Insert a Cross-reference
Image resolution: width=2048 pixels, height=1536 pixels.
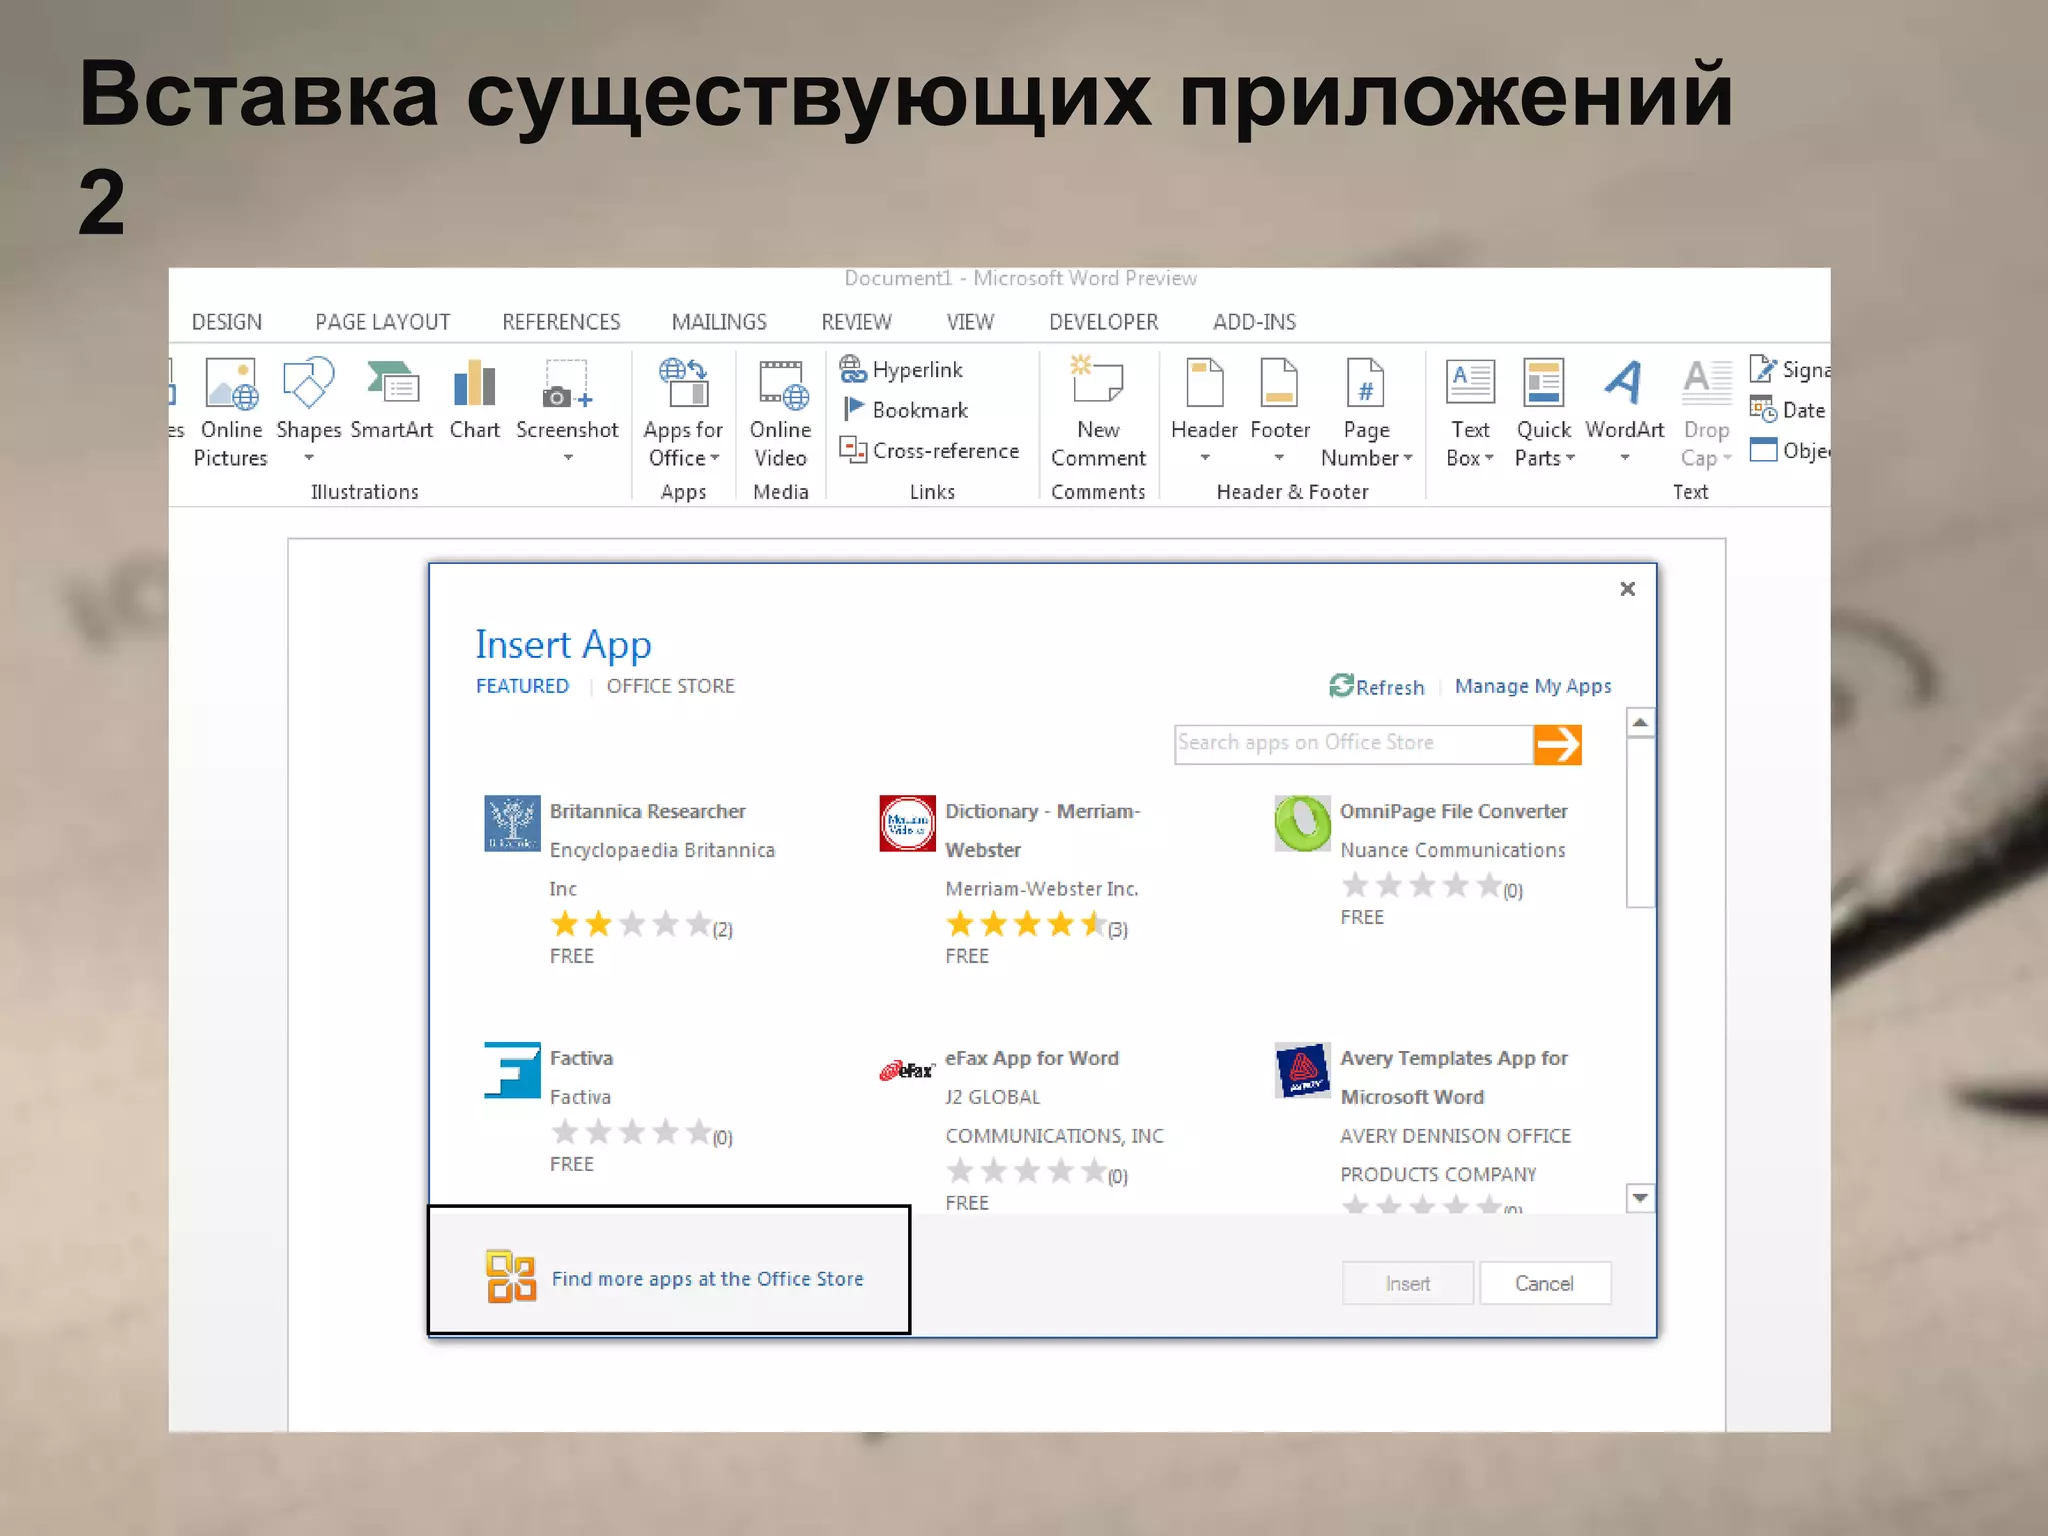929,451
